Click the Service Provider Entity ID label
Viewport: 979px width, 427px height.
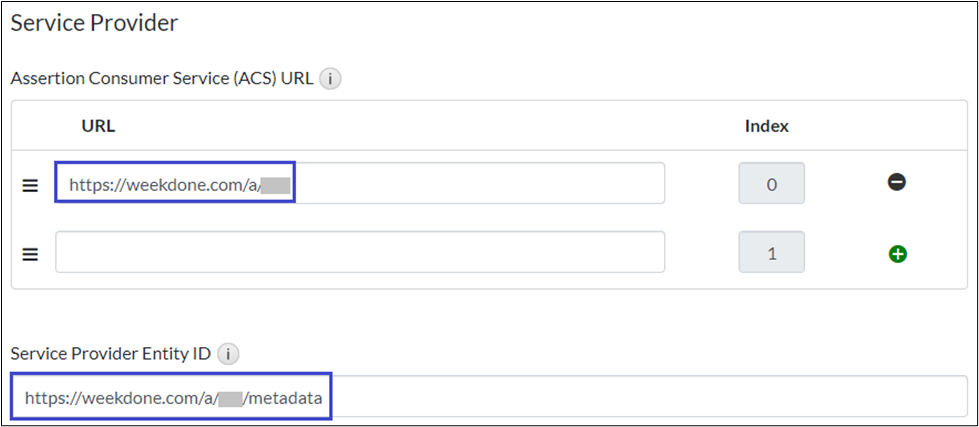click(111, 353)
